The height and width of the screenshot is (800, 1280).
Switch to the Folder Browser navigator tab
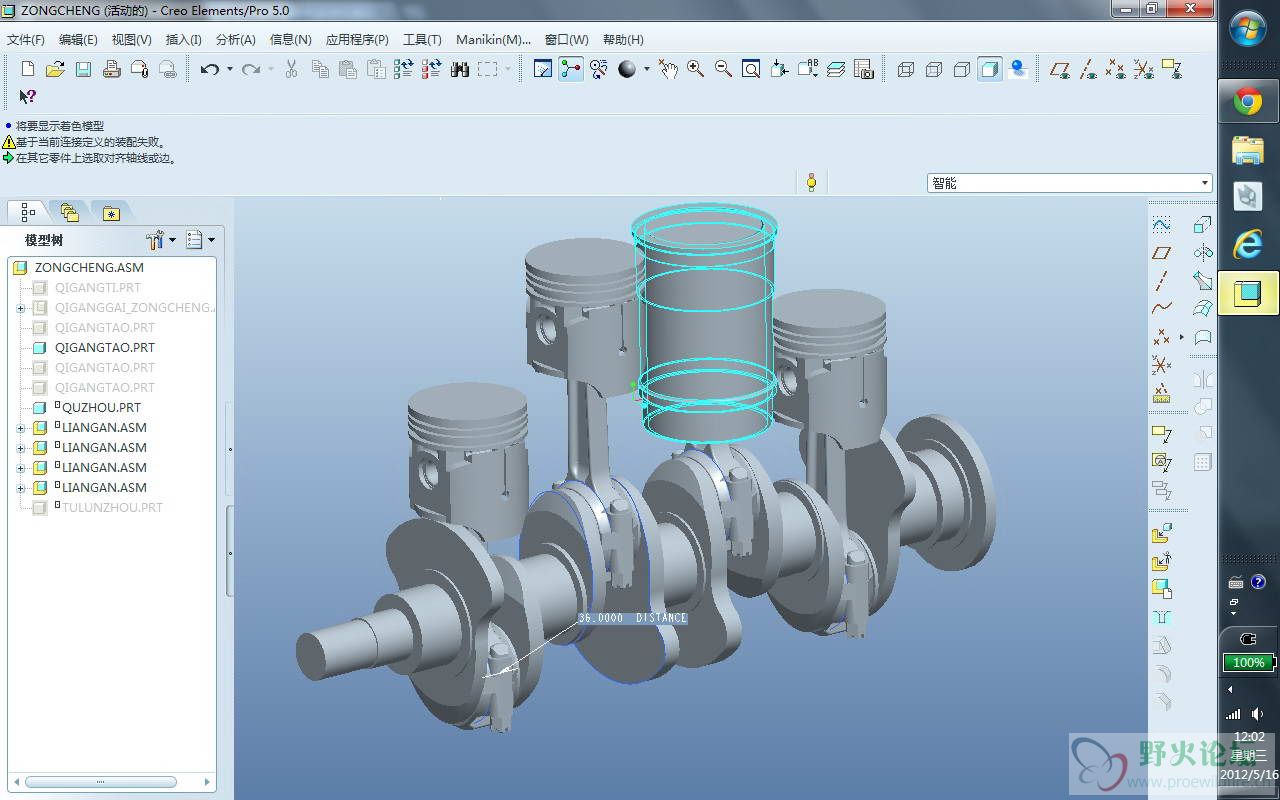[x=69, y=212]
